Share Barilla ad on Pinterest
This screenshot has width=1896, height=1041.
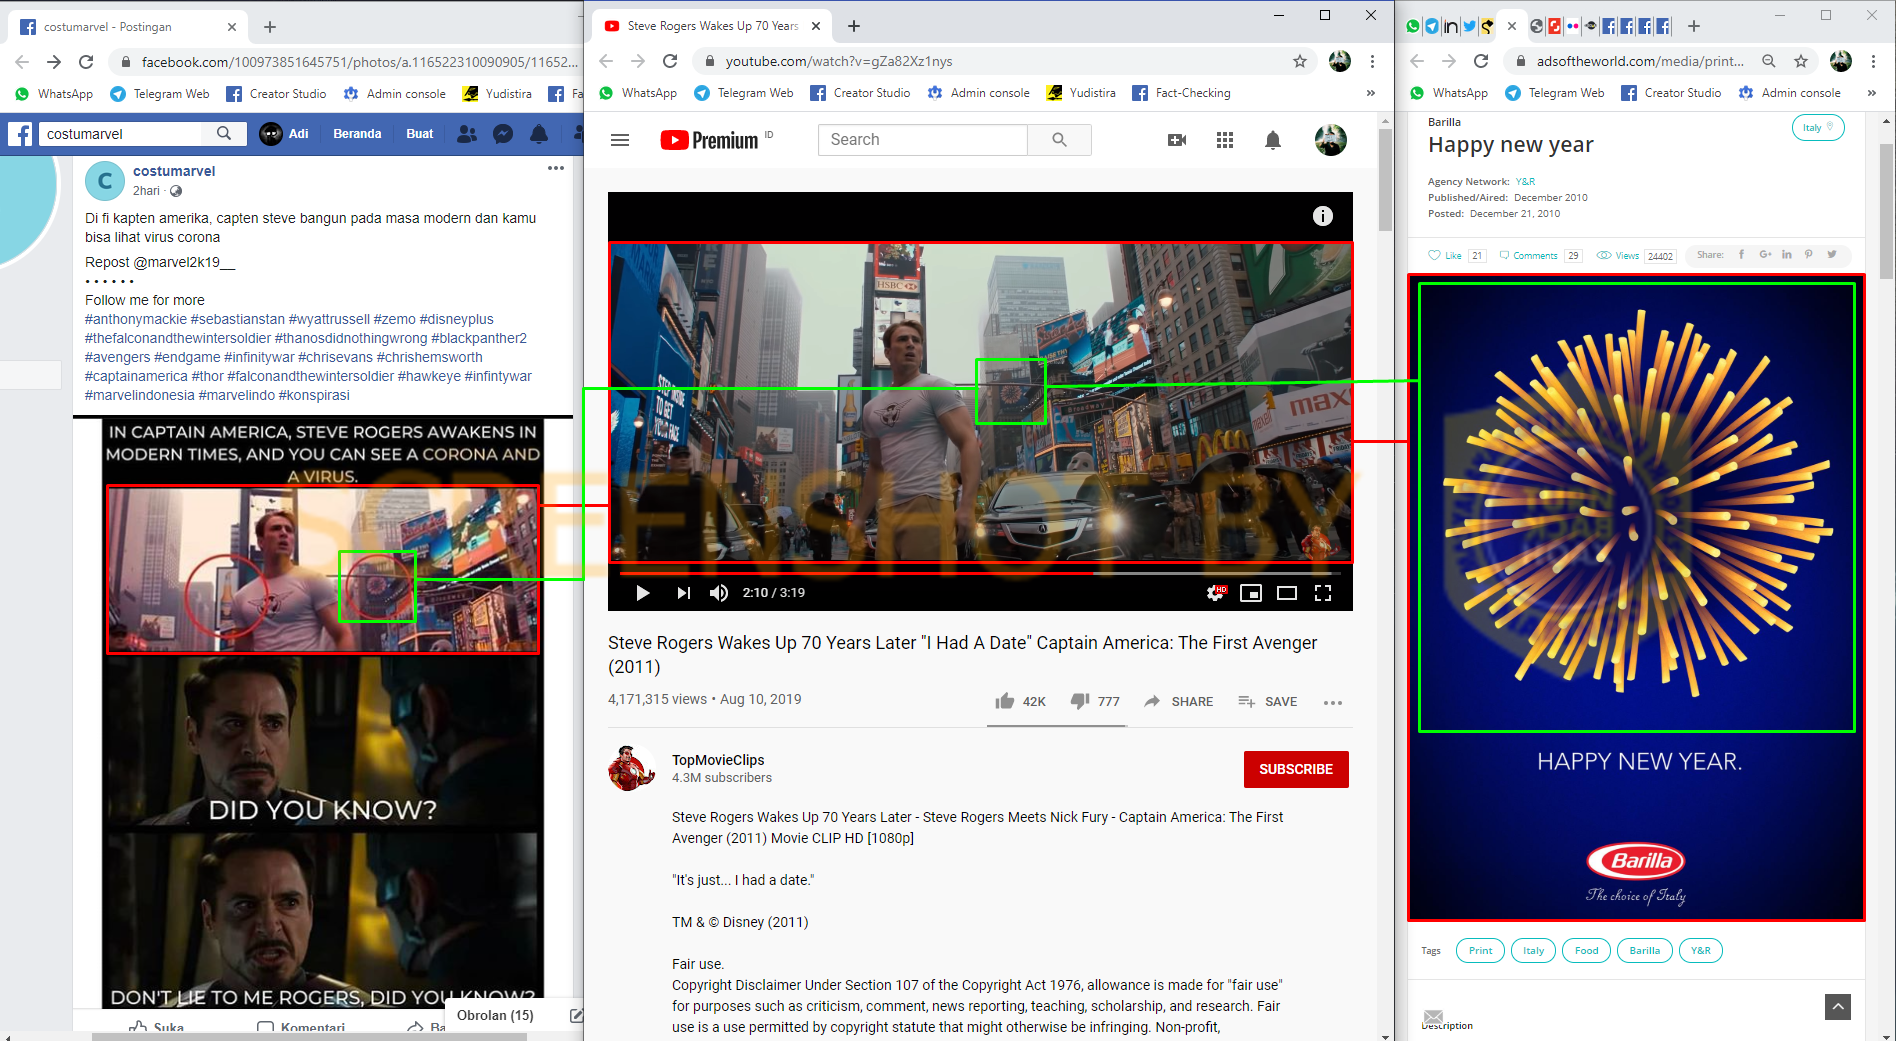click(1809, 254)
